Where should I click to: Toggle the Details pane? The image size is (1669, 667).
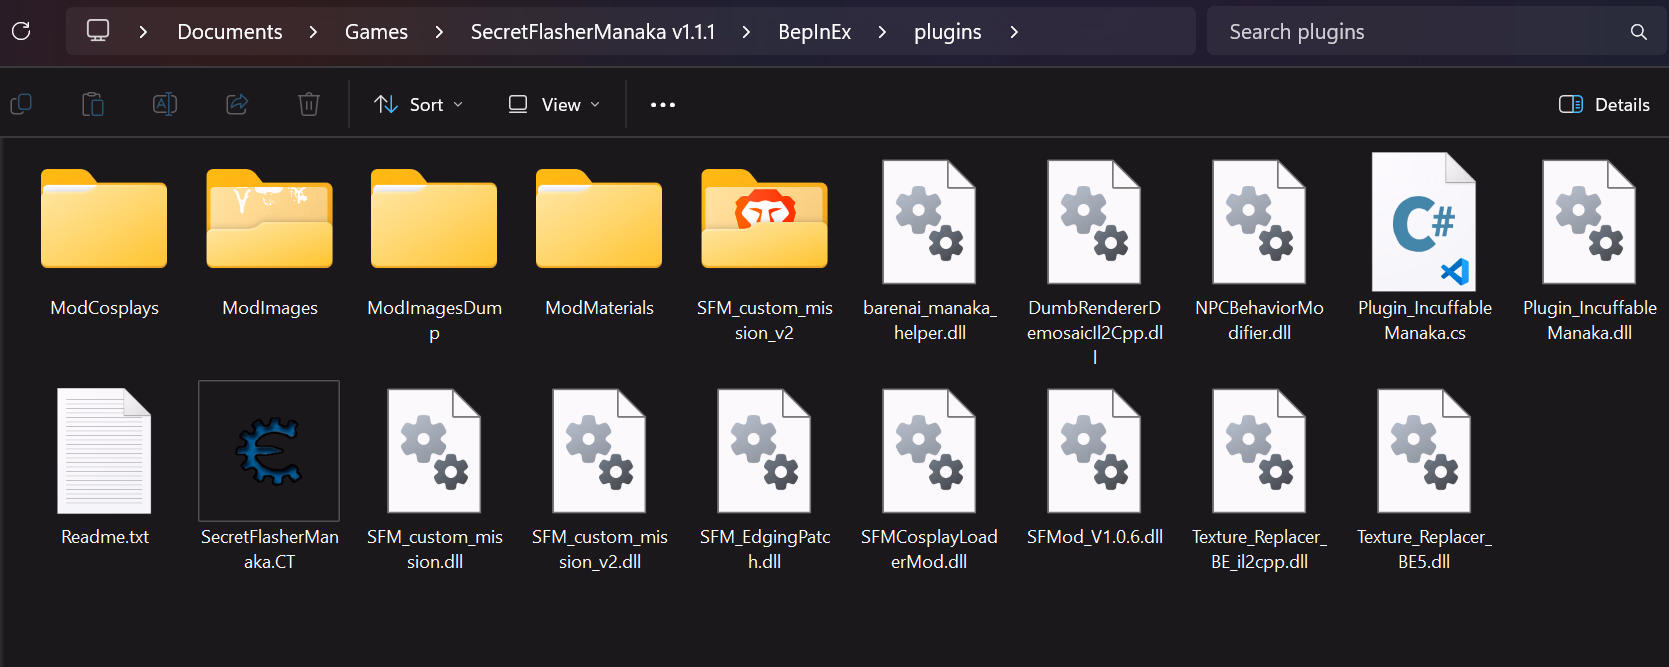click(1604, 104)
